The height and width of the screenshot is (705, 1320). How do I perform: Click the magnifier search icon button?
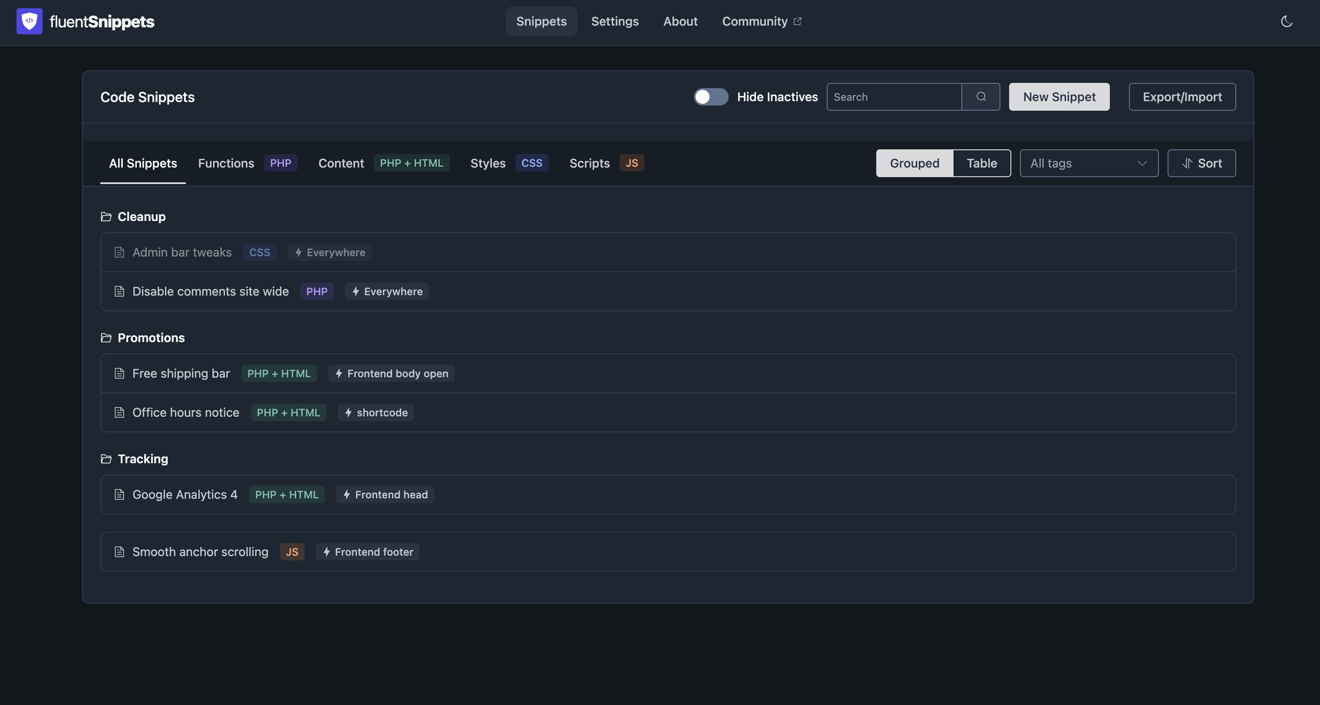point(981,97)
